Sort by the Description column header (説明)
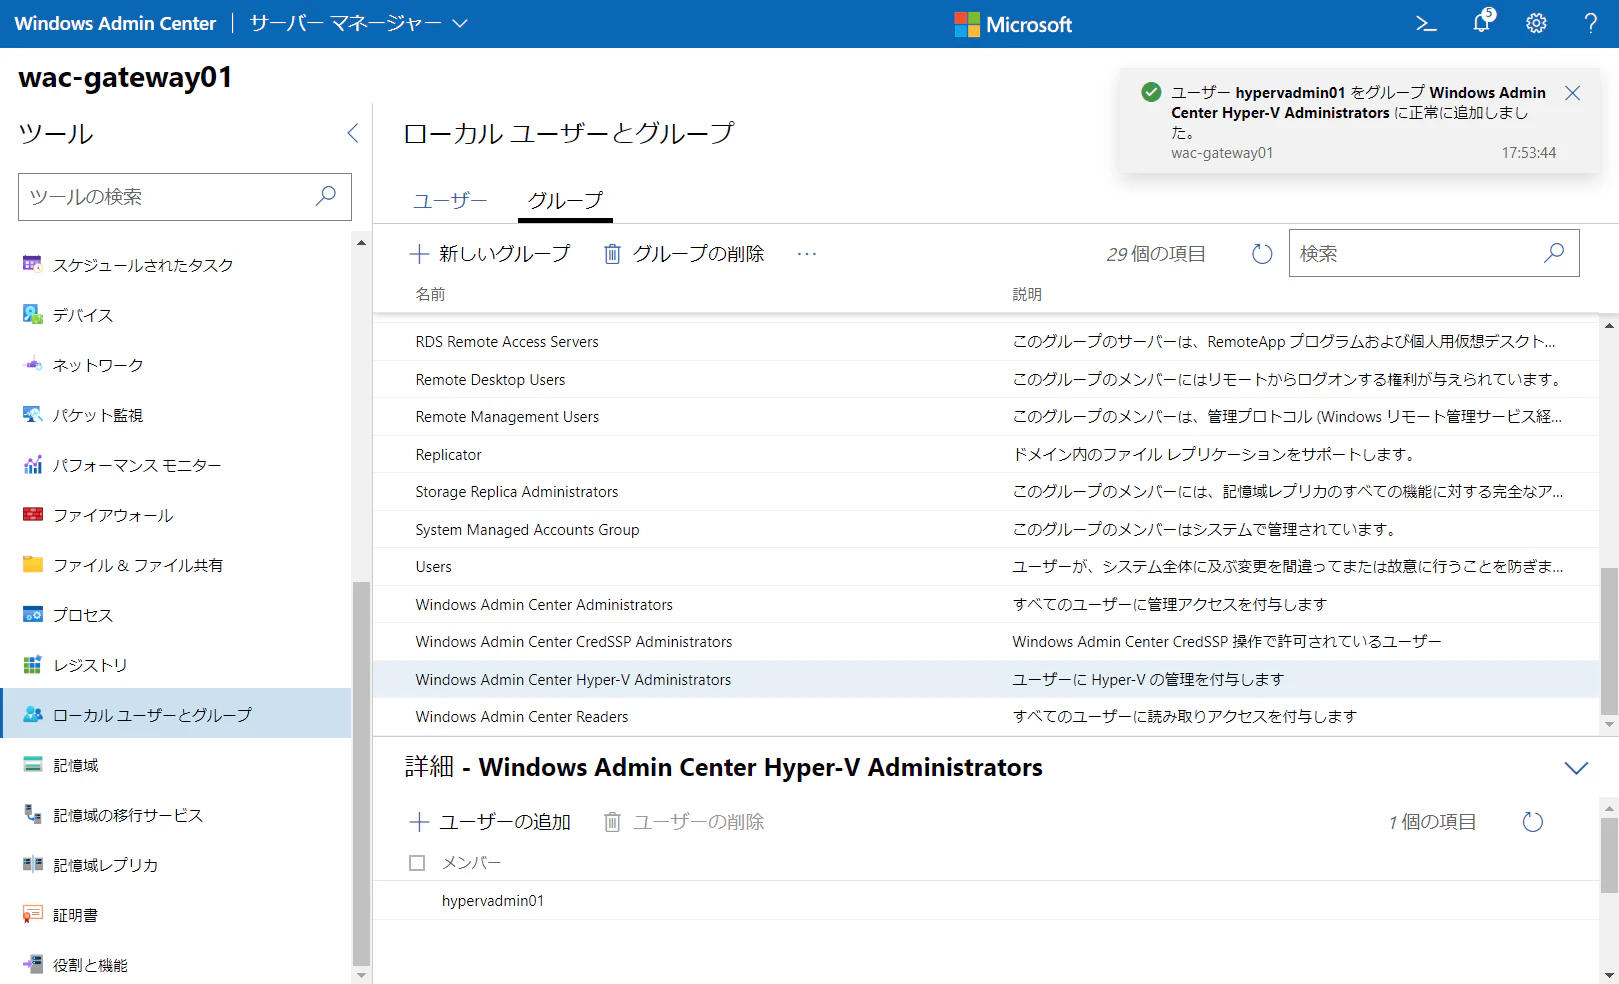The image size is (1619, 984). [x=1027, y=294]
